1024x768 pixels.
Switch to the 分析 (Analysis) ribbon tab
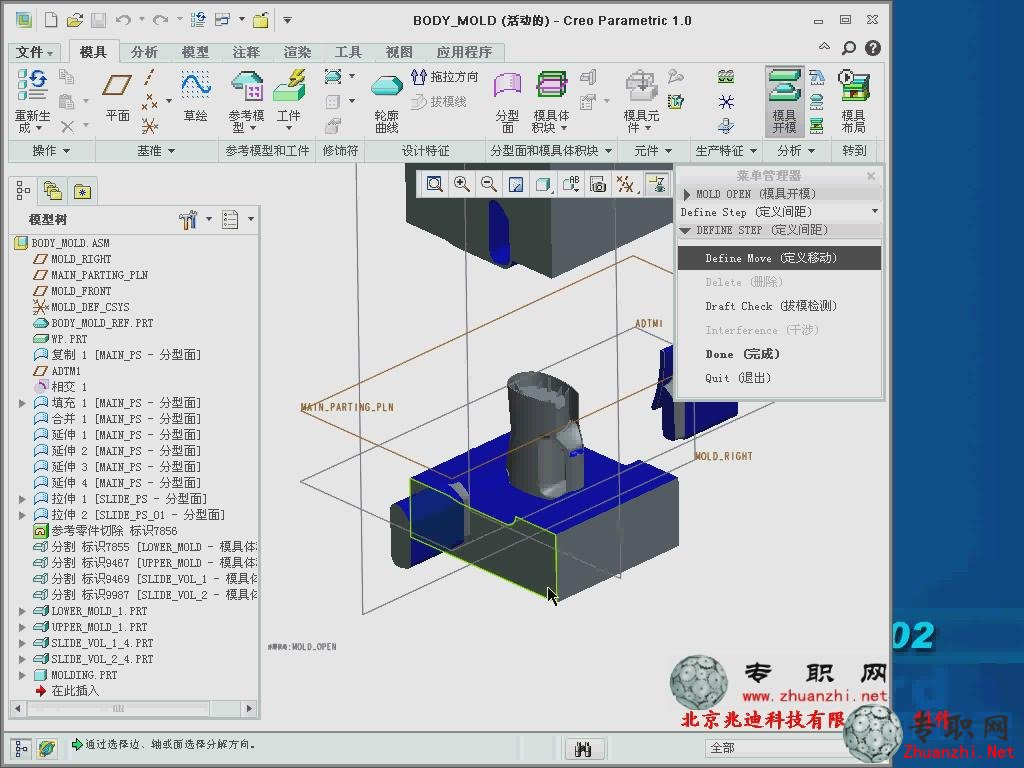(x=144, y=52)
